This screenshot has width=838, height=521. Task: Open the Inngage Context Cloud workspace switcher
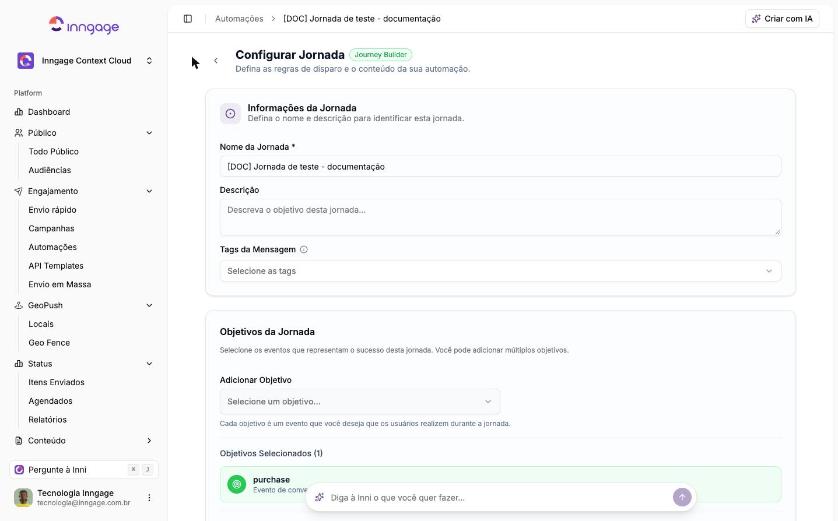pos(149,60)
